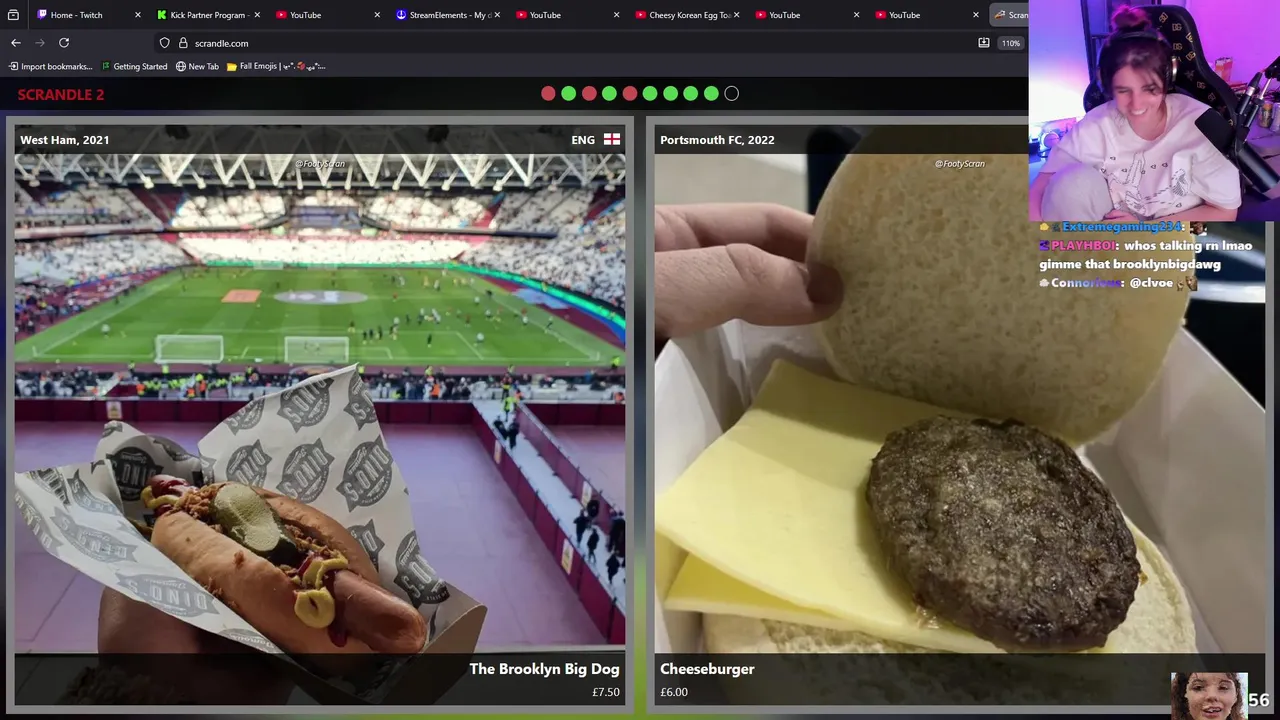This screenshot has width=1280, height=720.
Task: Open the New Tab bookmark
Action: (x=197, y=66)
